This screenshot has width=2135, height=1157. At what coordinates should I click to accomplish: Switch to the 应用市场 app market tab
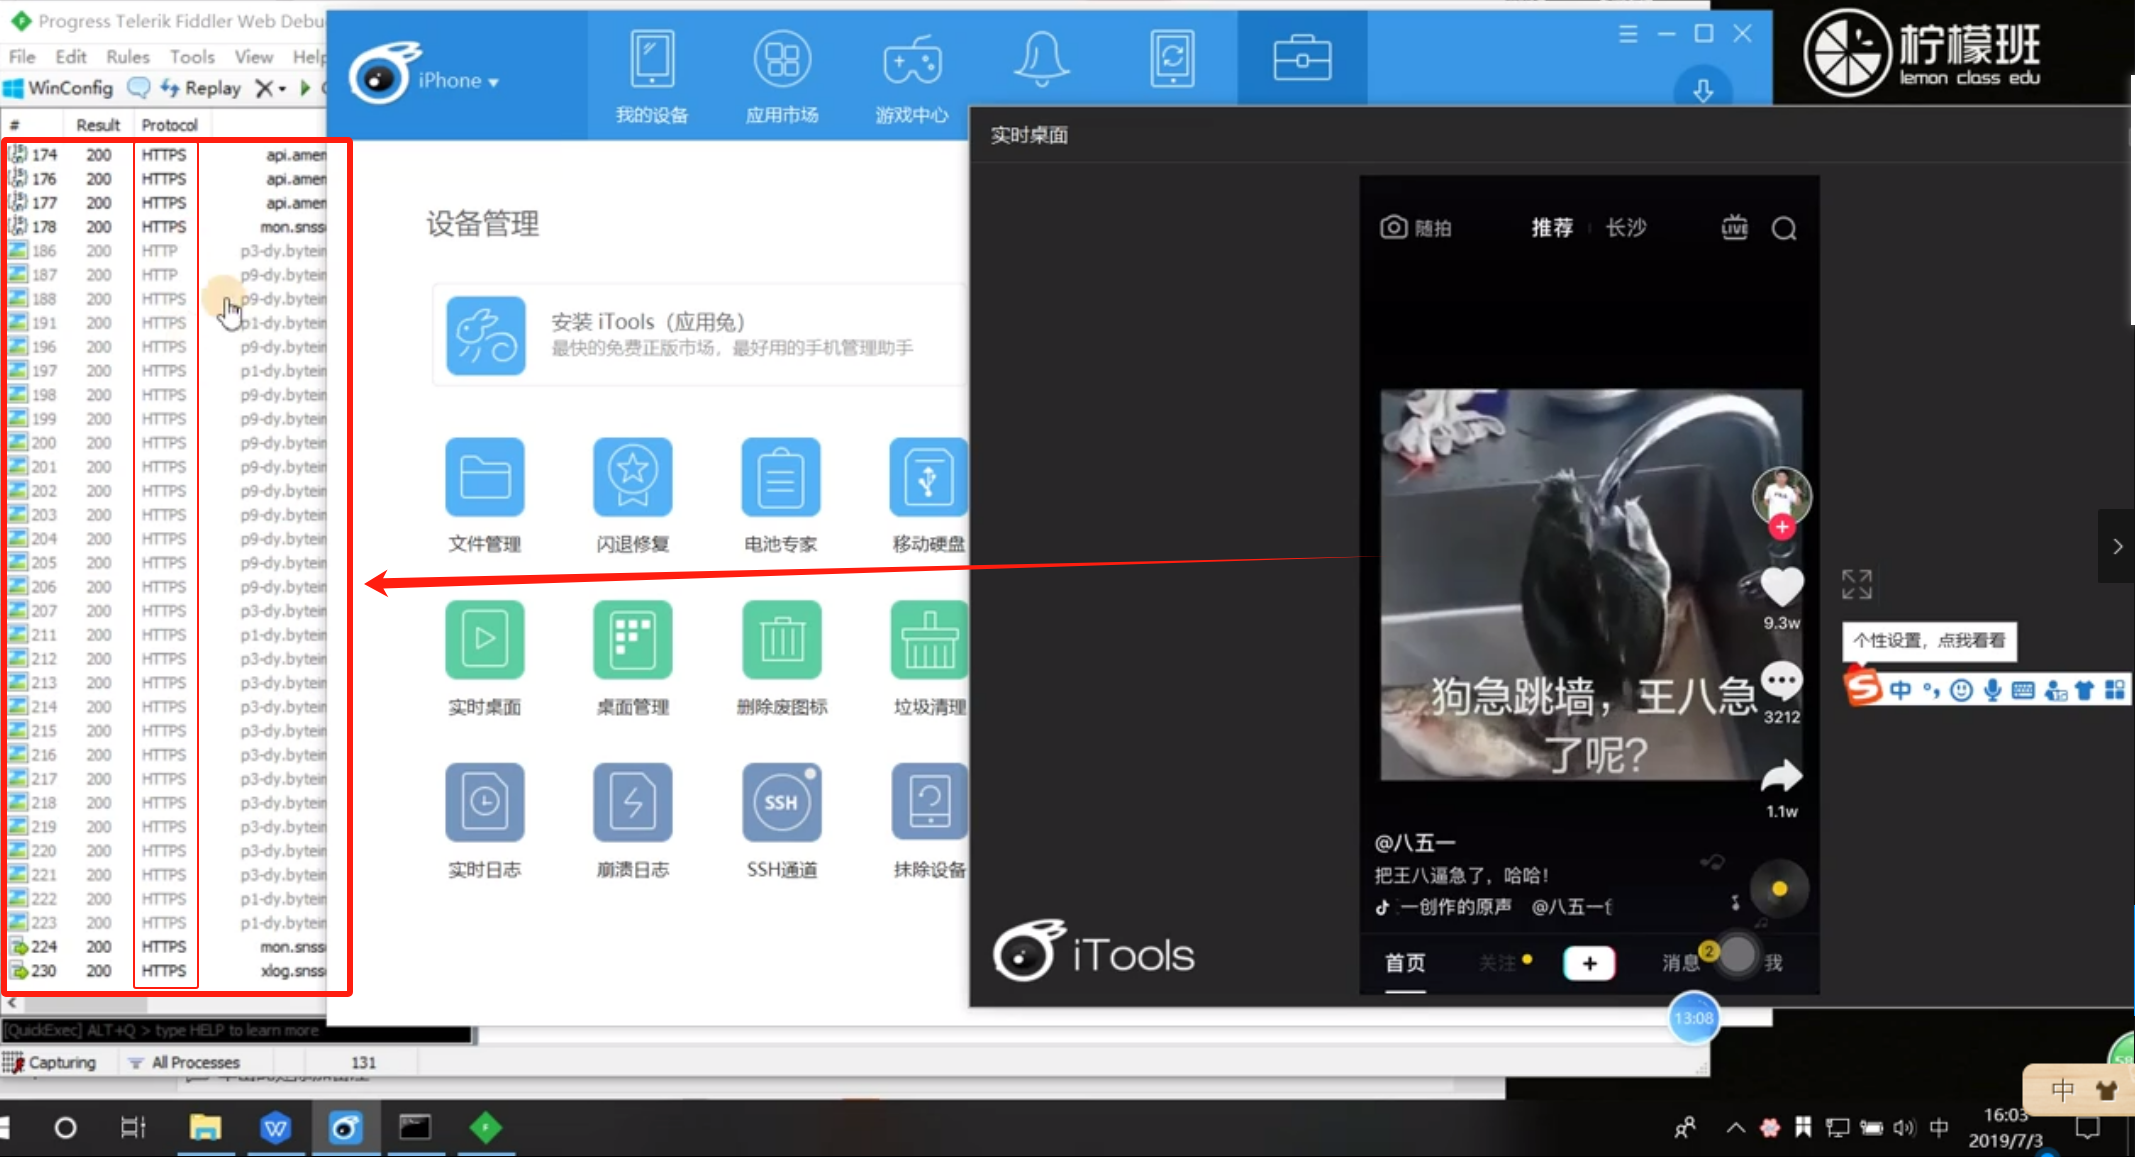pos(781,75)
